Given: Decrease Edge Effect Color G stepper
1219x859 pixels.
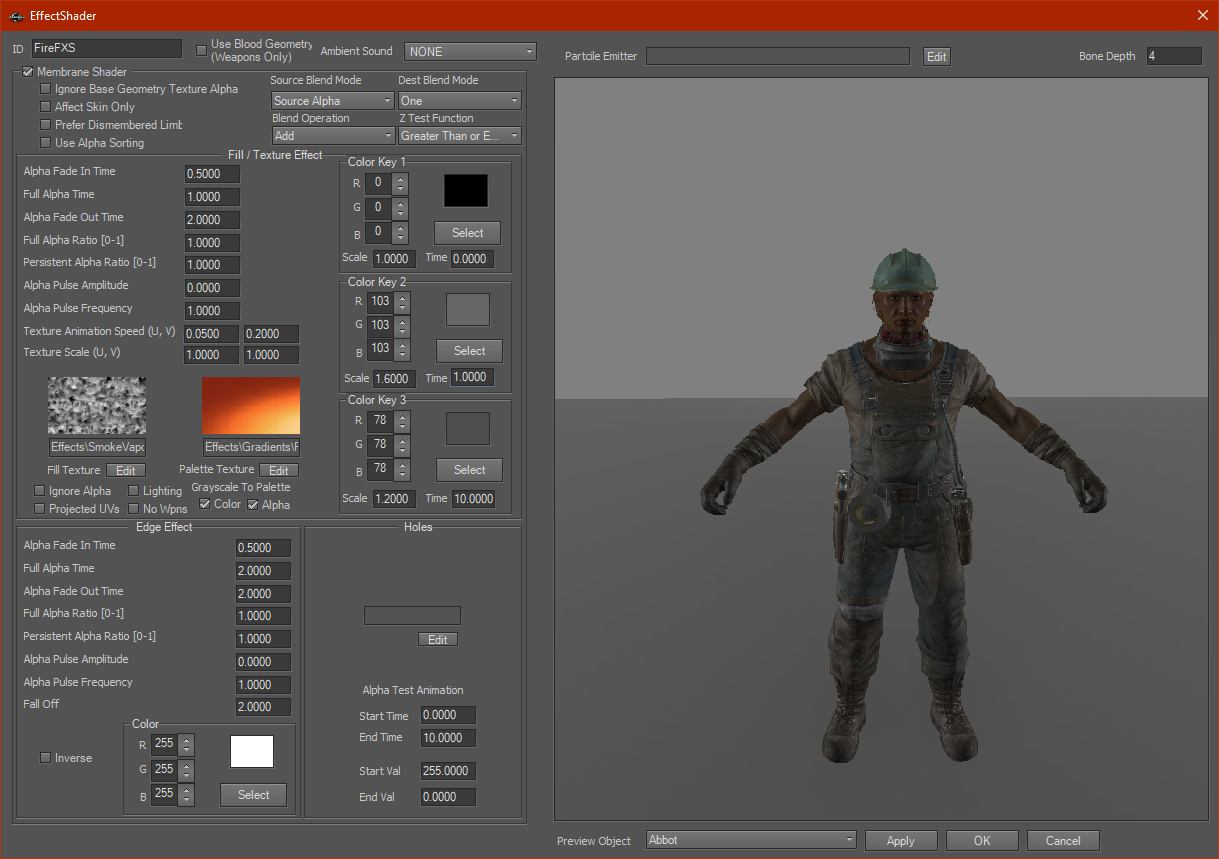Looking at the screenshot, I should pos(186,775).
